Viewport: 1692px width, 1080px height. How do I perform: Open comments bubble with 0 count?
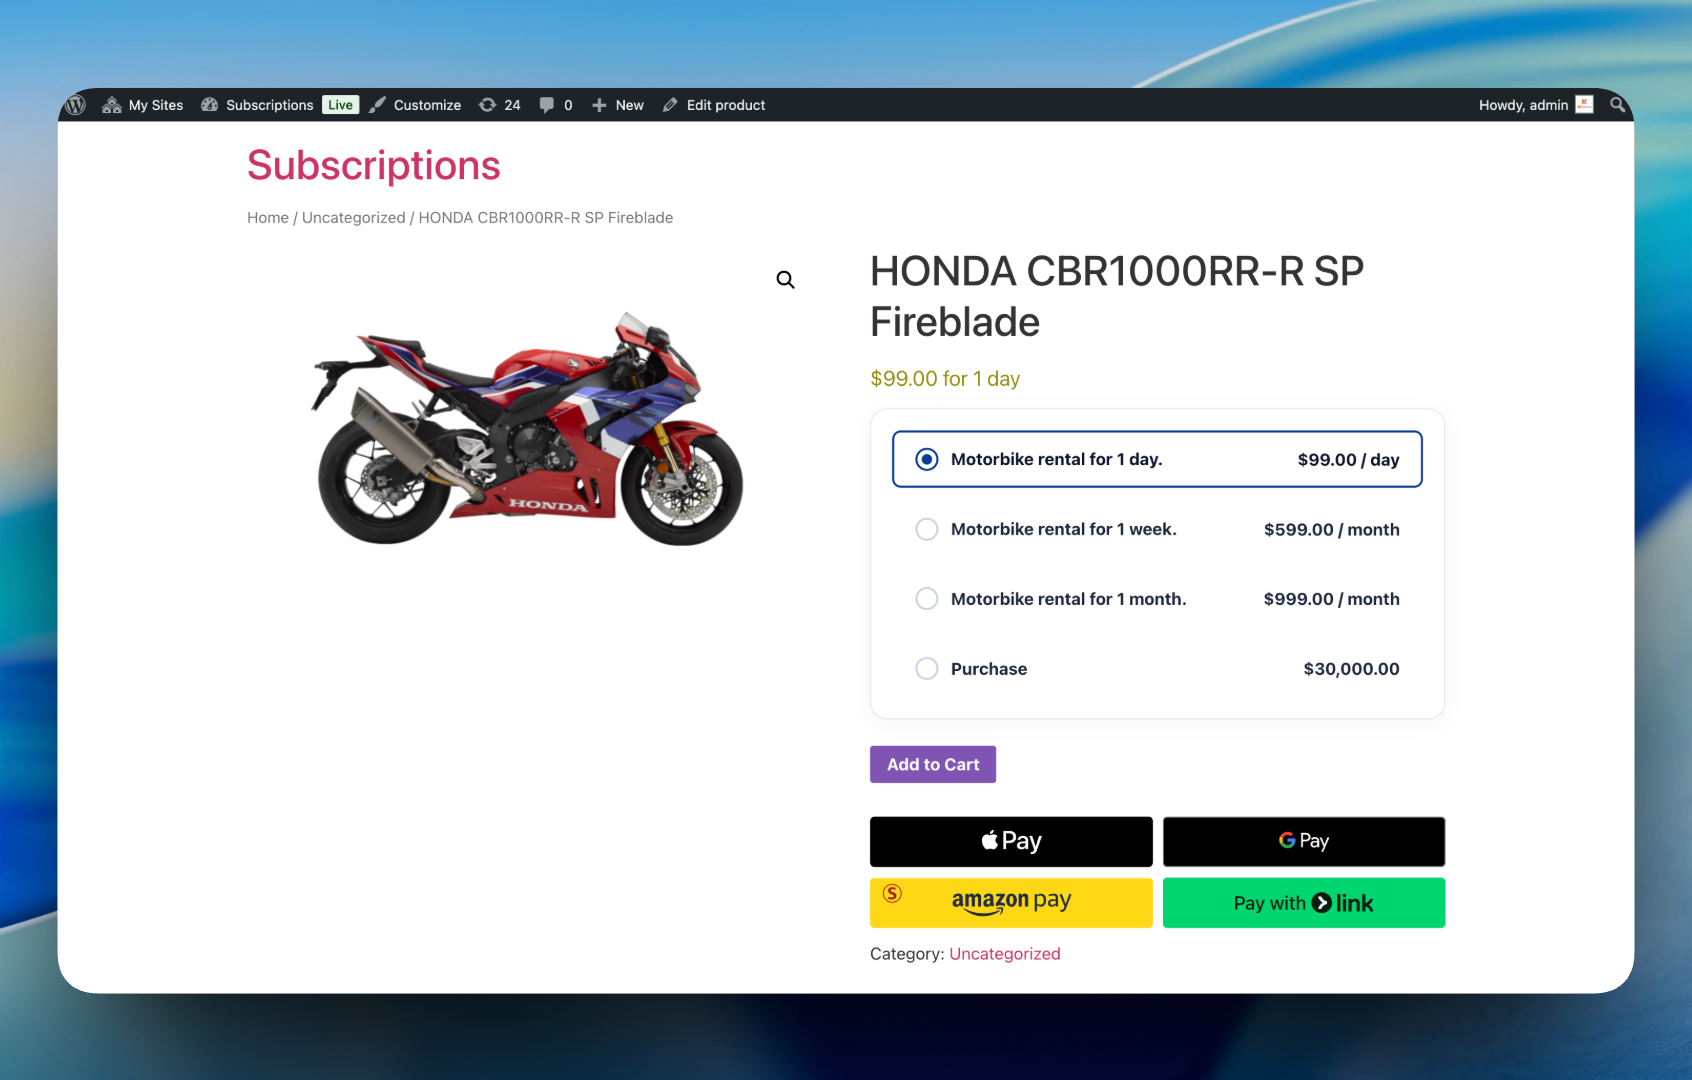[x=556, y=105]
